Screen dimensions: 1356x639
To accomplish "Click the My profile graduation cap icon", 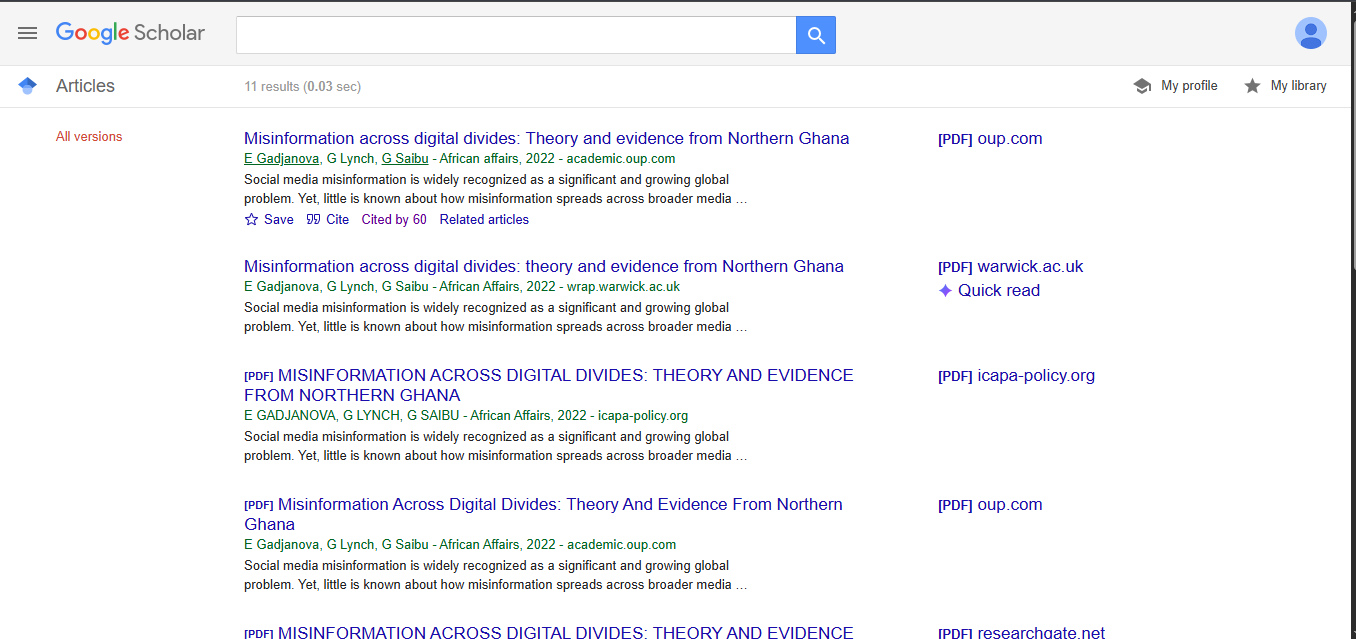I will tap(1142, 86).
